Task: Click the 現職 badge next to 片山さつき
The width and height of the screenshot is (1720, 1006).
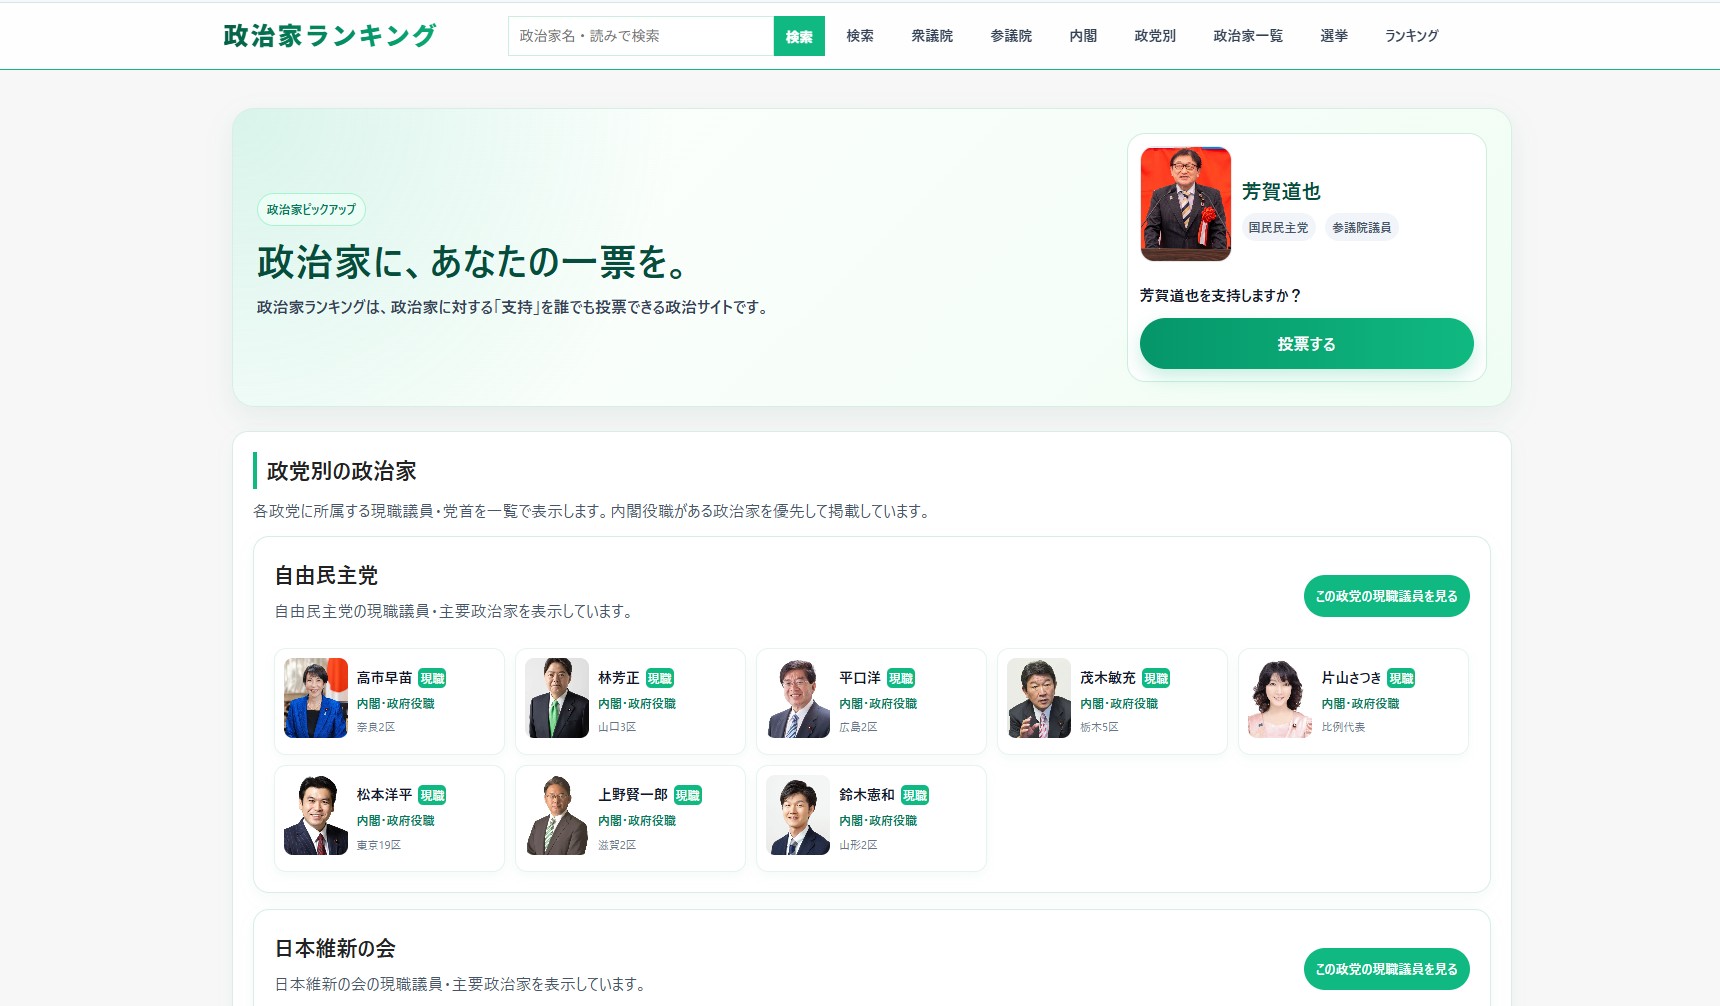Action: click(x=1401, y=678)
